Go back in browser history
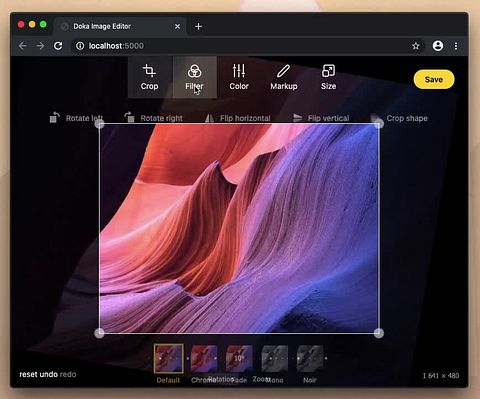Viewport: 480px width, 399px height. pos(22,46)
